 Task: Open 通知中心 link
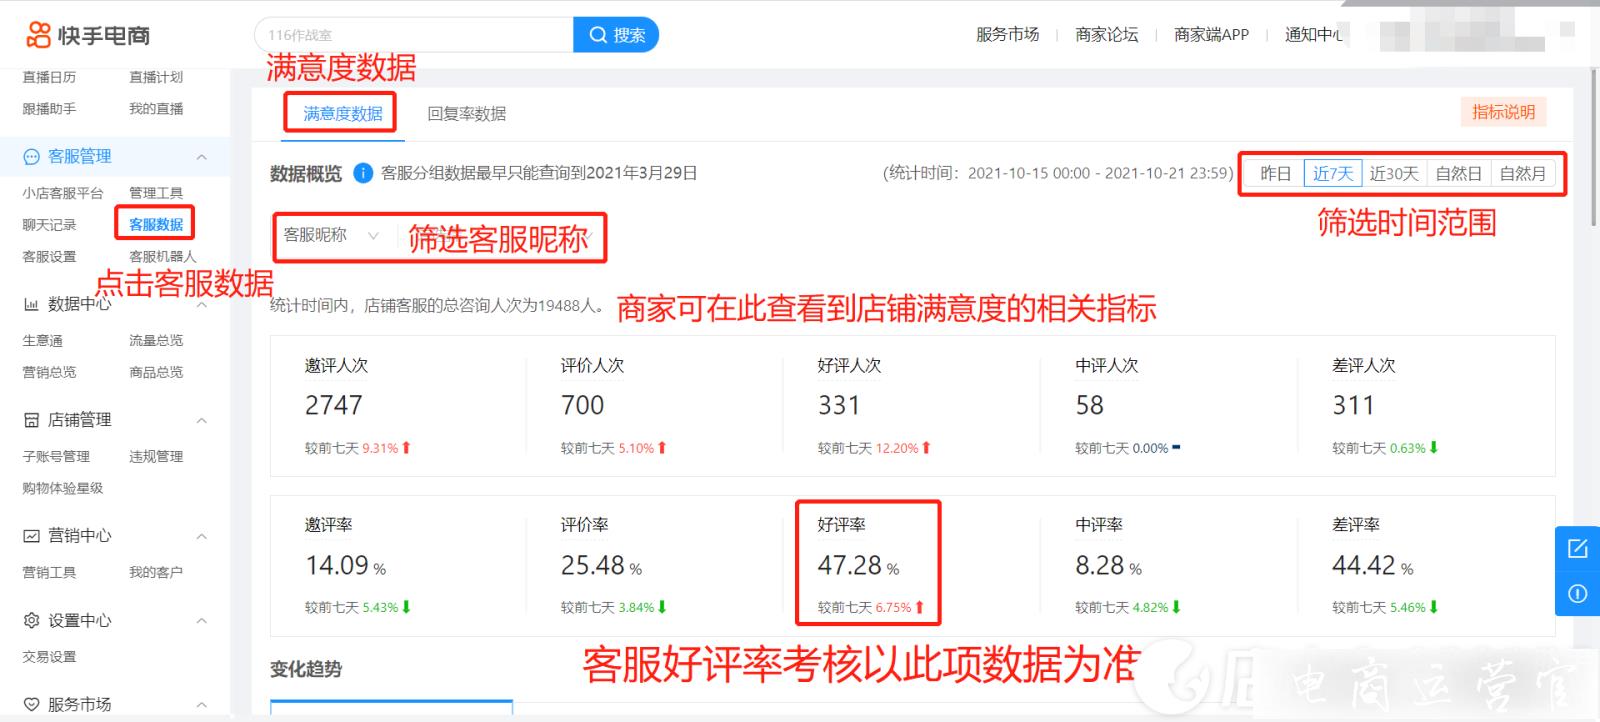click(1313, 35)
